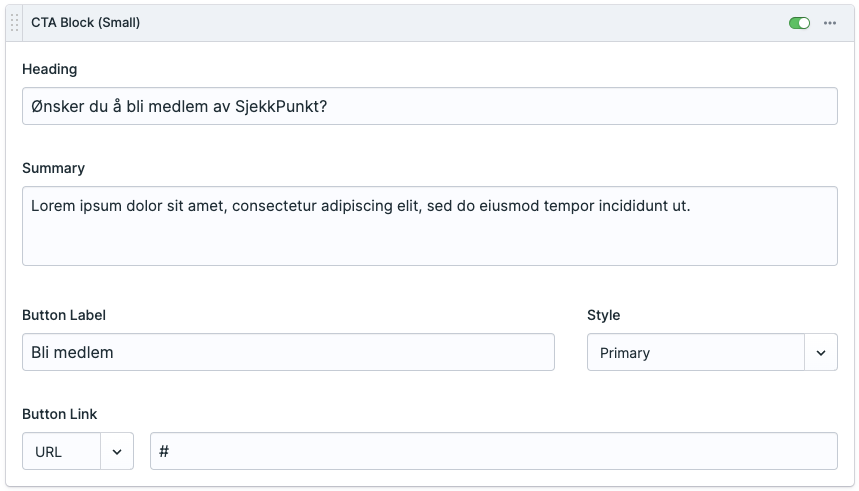
Task: Expand the Style dropdown chevron
Action: 821,353
